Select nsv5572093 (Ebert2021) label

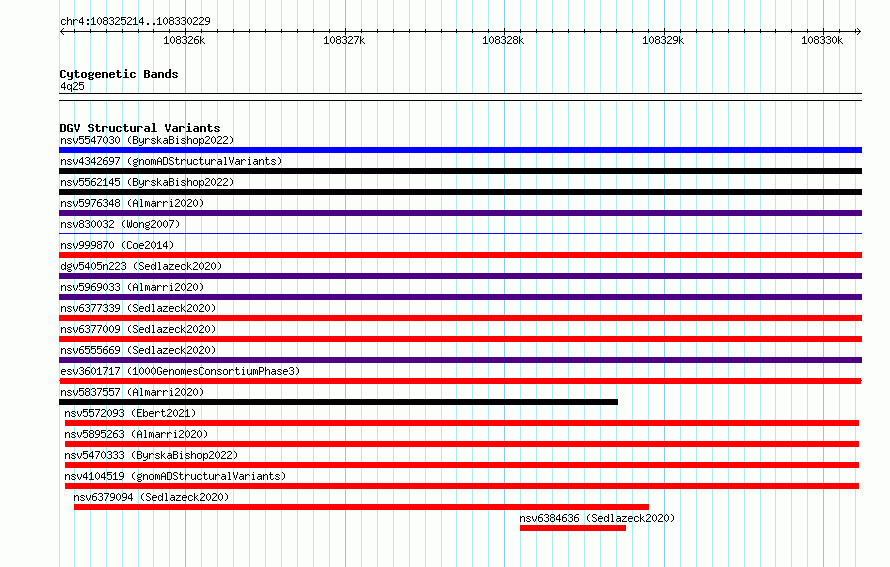tap(130, 413)
